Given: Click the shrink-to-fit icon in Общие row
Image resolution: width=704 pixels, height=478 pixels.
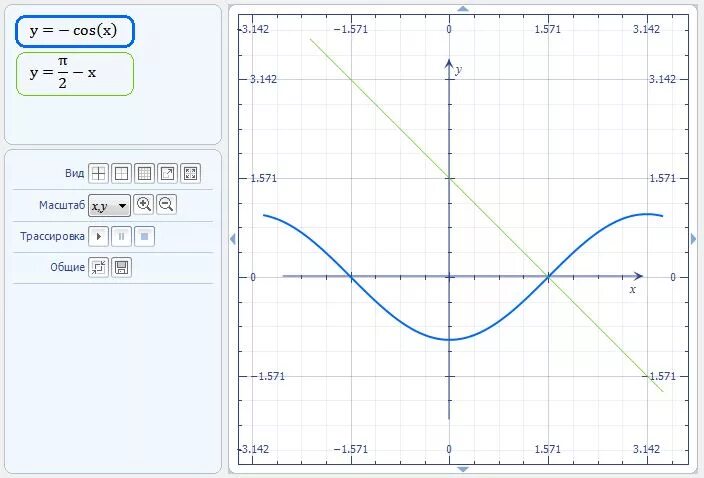Looking at the screenshot, I should point(98,268).
